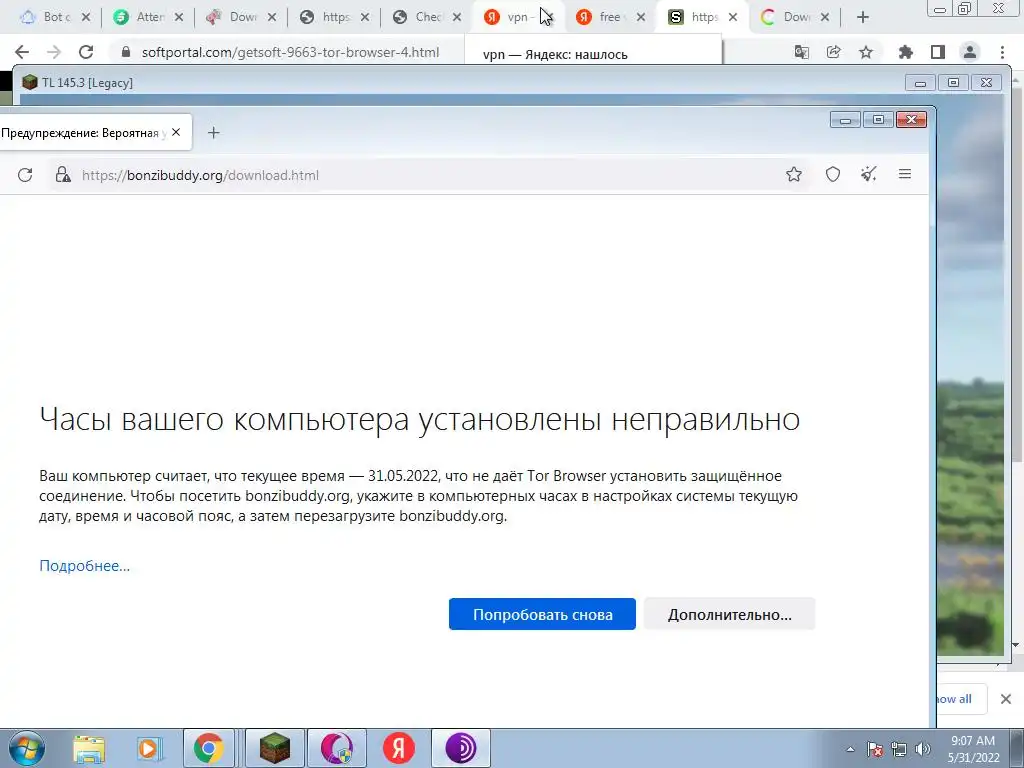Image resolution: width=1024 pixels, height=768 pixels.
Task: Click the Дополнительно... button
Action: tap(729, 614)
